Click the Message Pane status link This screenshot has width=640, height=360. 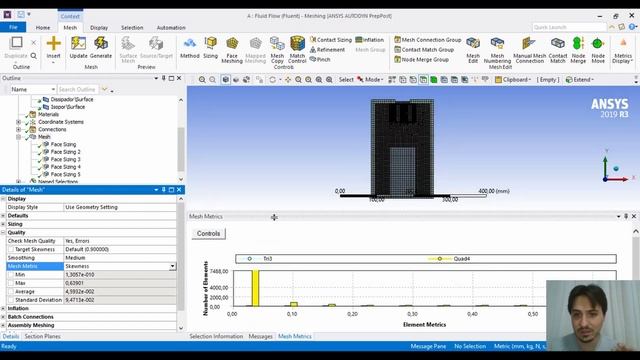click(x=428, y=346)
